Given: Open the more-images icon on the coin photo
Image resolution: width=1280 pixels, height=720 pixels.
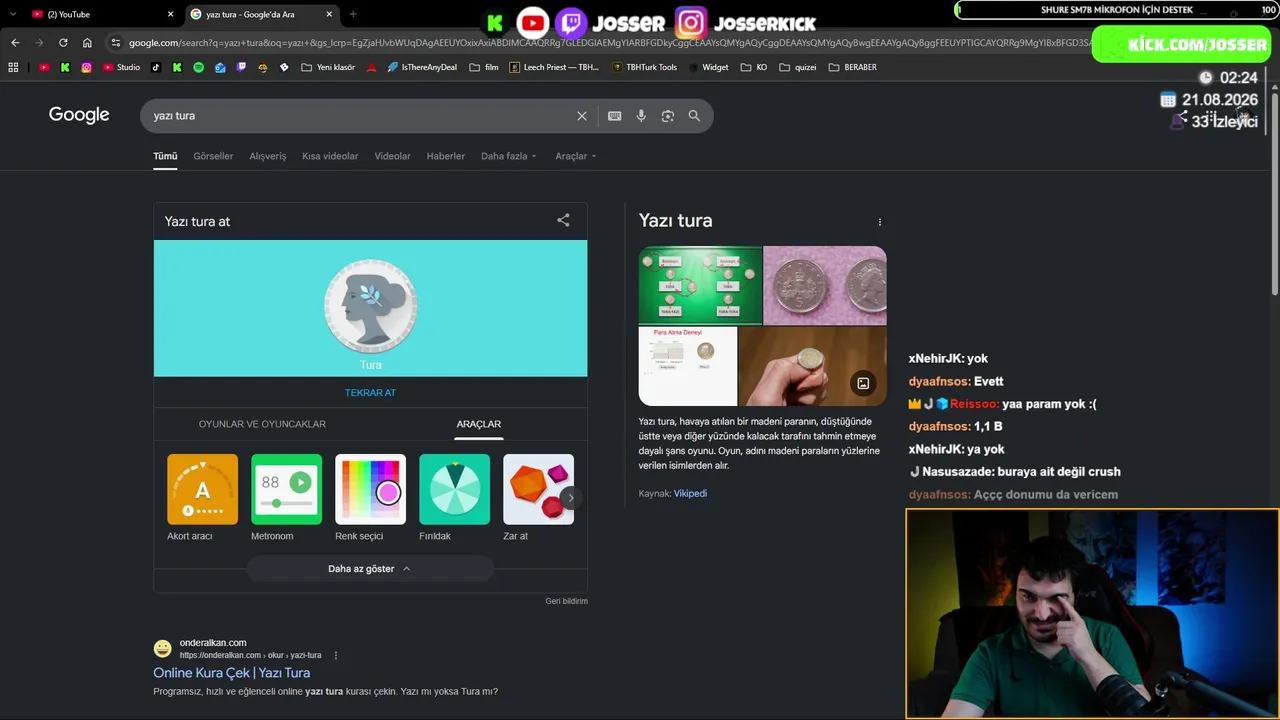Looking at the screenshot, I should [x=863, y=383].
